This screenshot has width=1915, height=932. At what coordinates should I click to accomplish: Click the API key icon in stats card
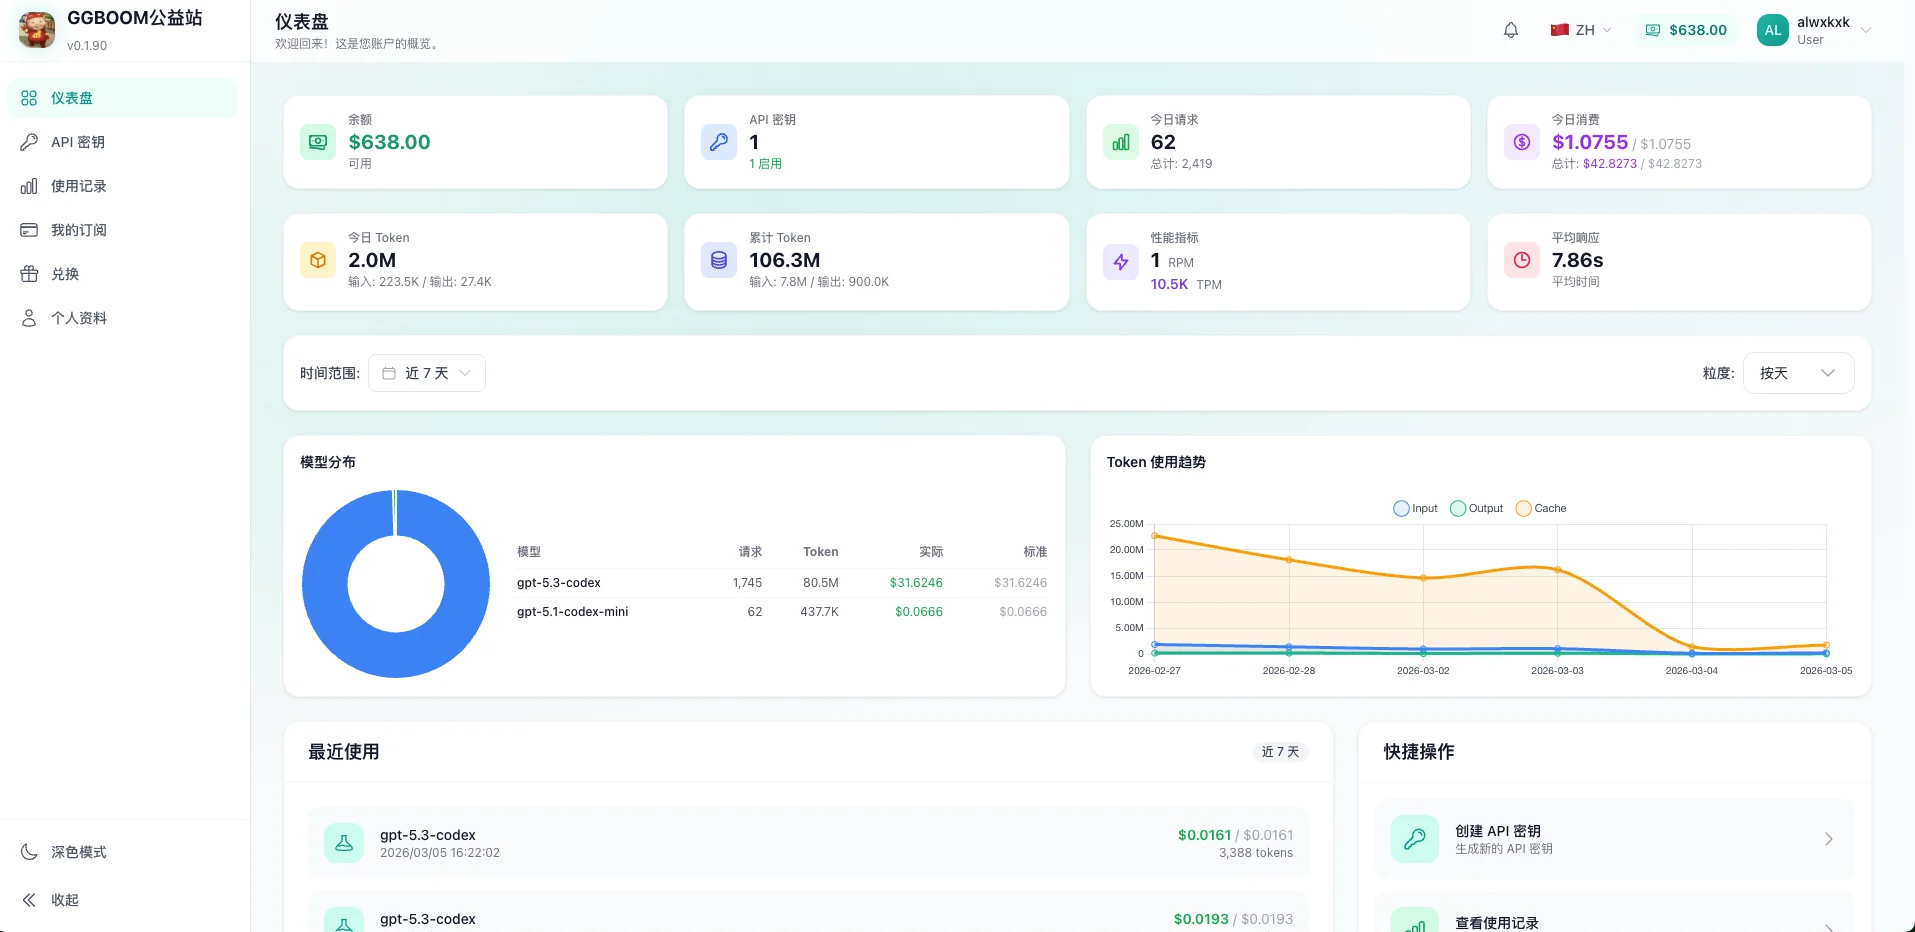click(x=718, y=142)
